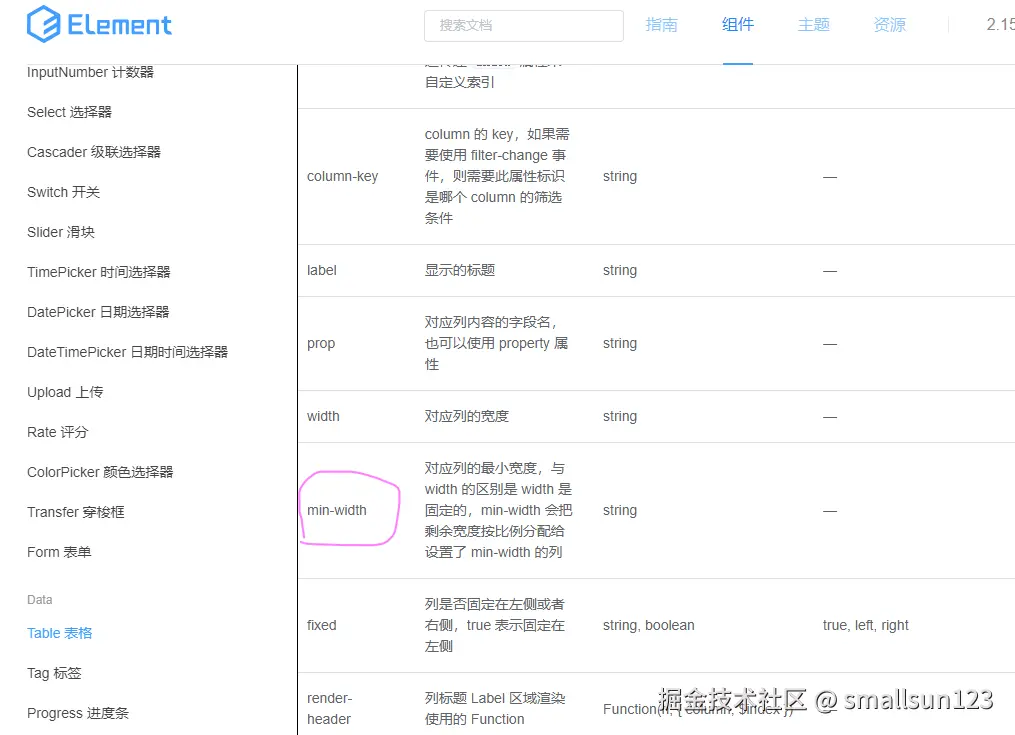Click the 对应列的宽度 description text

click(x=467, y=416)
